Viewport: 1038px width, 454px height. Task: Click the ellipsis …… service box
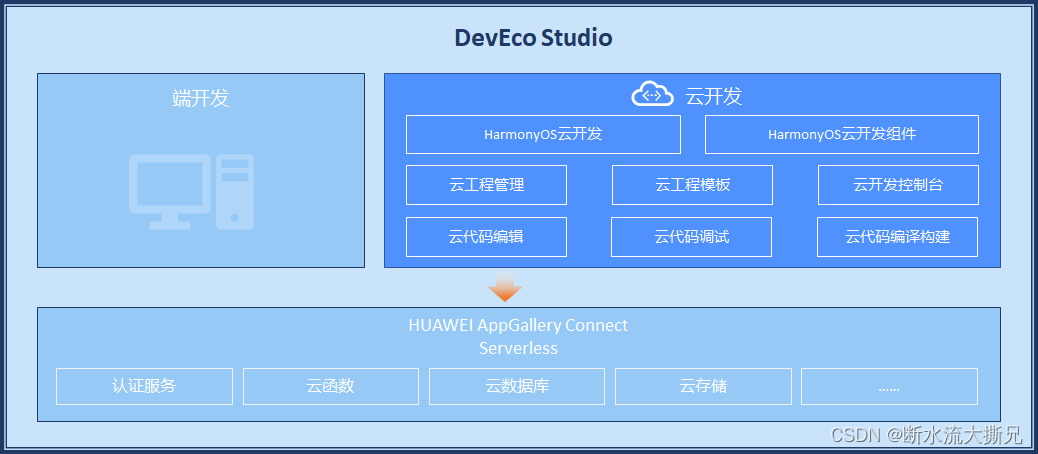point(889,386)
